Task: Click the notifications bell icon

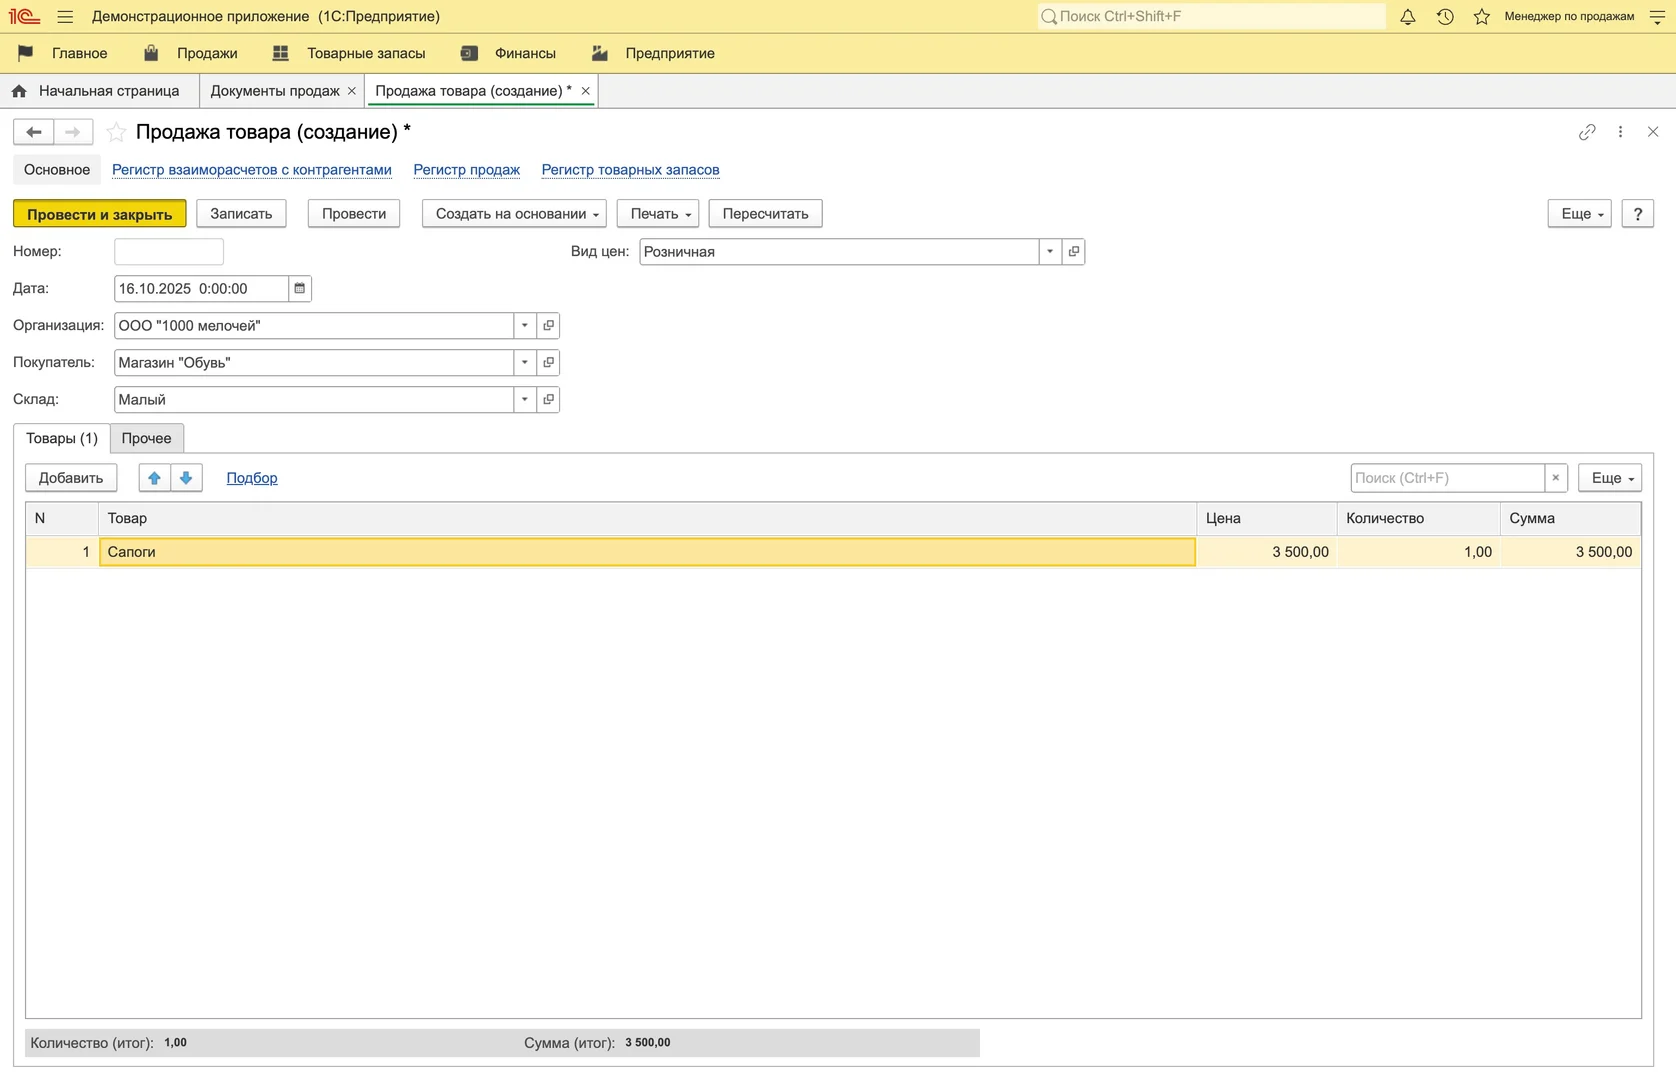Action: (x=1407, y=17)
